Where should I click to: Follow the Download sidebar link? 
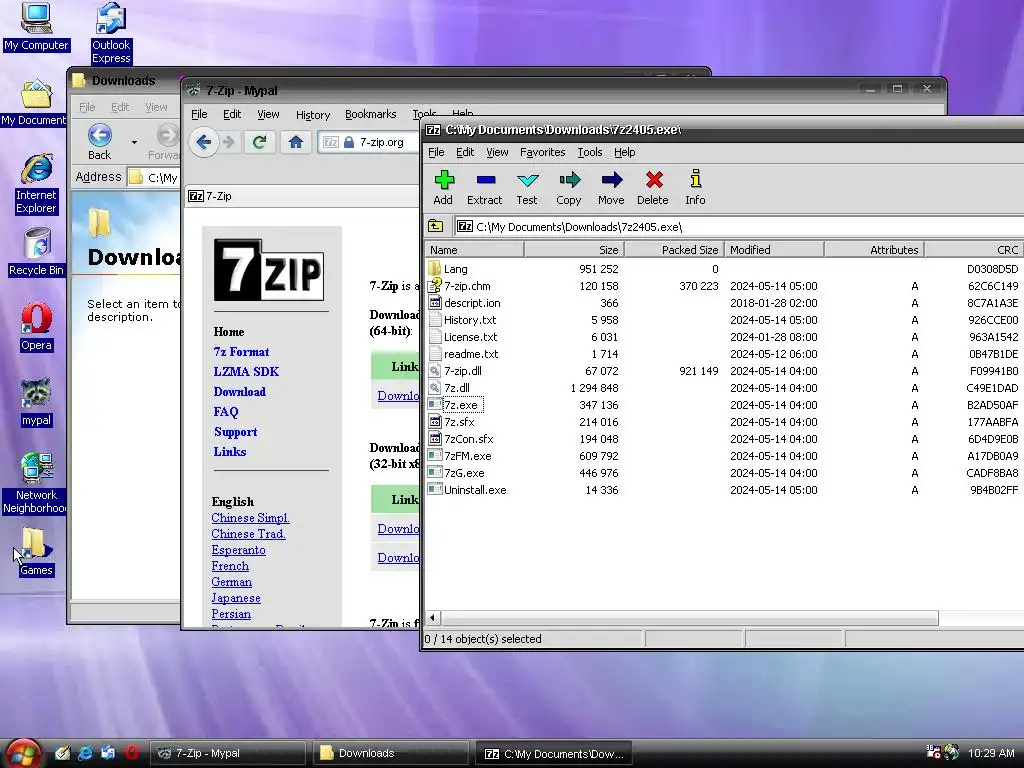[x=240, y=392]
